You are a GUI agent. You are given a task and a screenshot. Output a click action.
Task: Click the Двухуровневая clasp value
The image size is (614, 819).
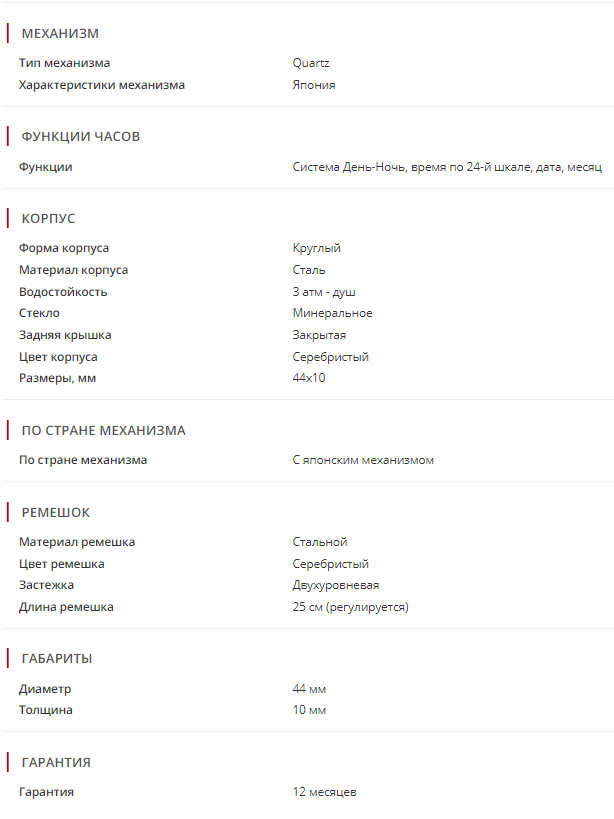pyautogui.click(x=336, y=585)
